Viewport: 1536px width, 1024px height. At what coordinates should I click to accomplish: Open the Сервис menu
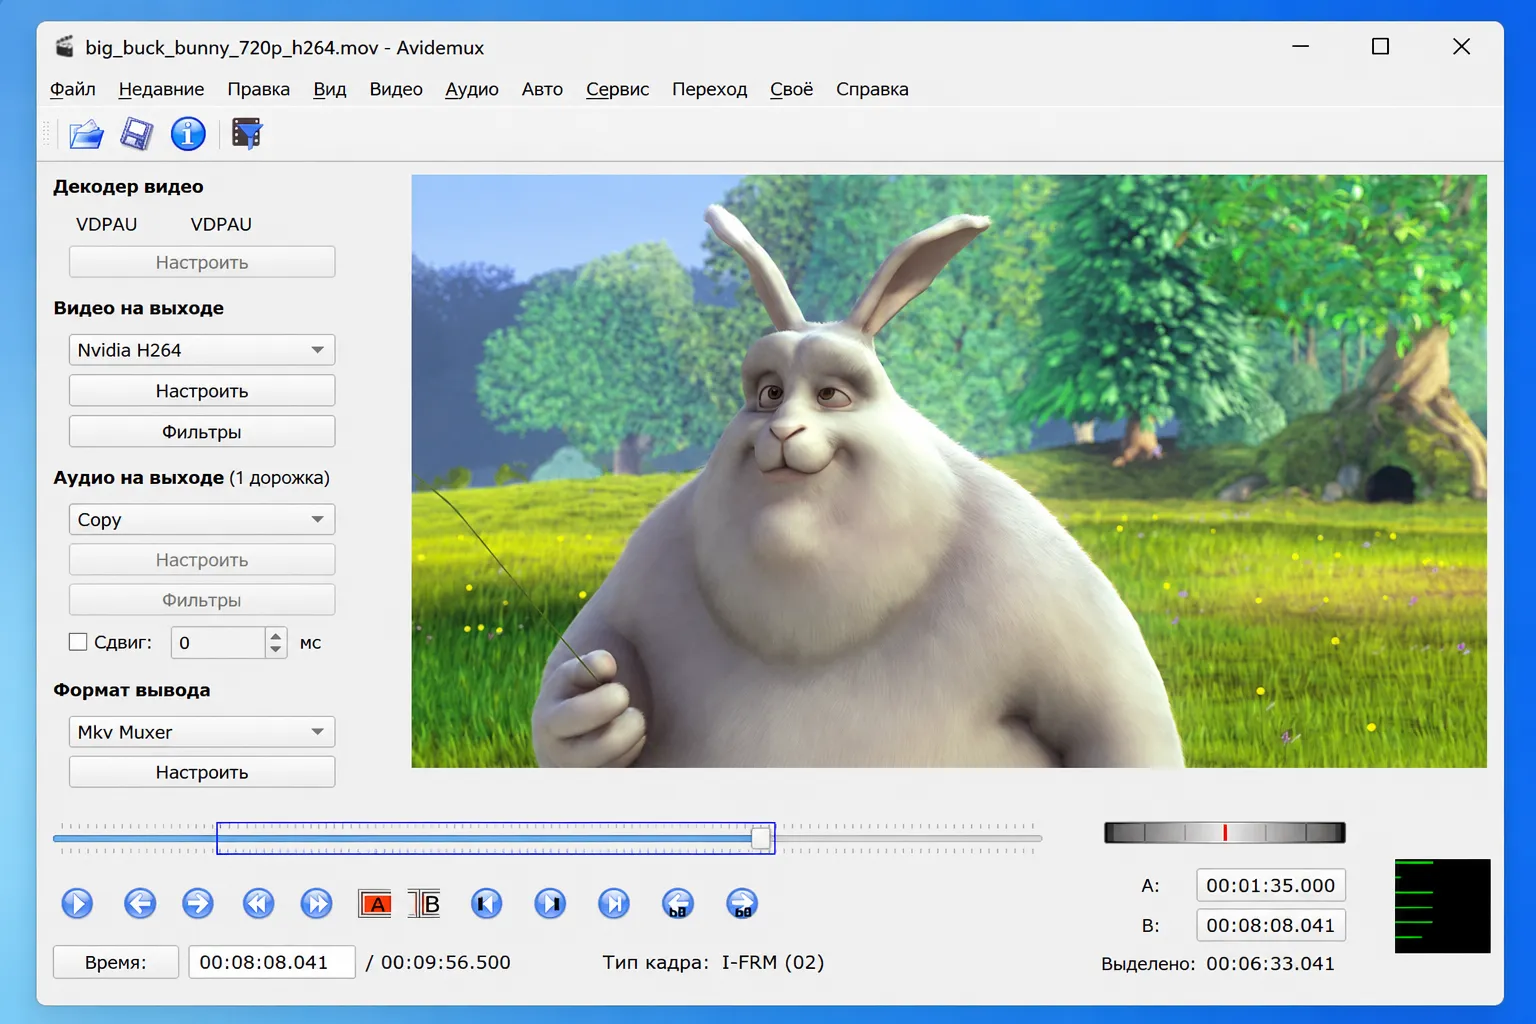pos(617,89)
